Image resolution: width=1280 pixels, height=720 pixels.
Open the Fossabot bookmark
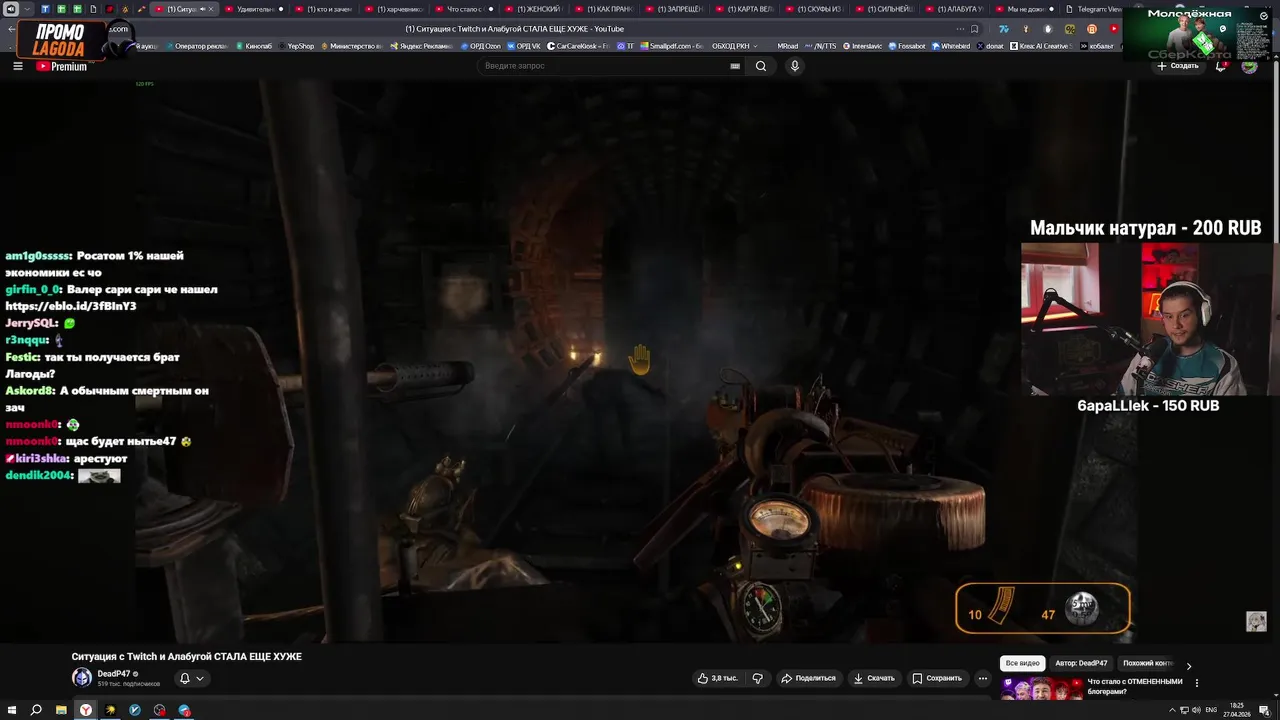pos(906,46)
